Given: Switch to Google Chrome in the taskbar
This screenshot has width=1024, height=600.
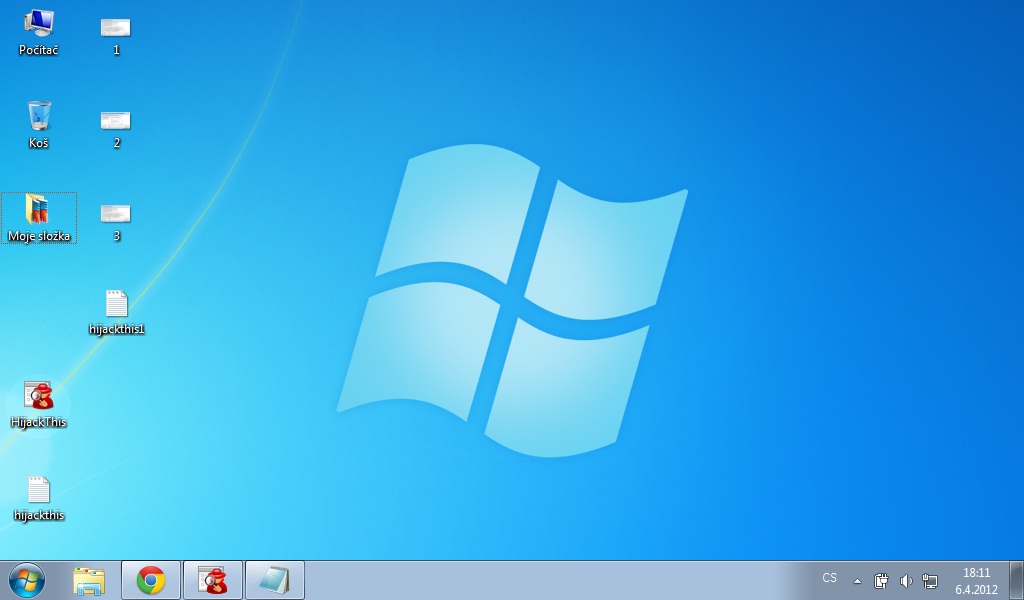Looking at the screenshot, I should [151, 580].
